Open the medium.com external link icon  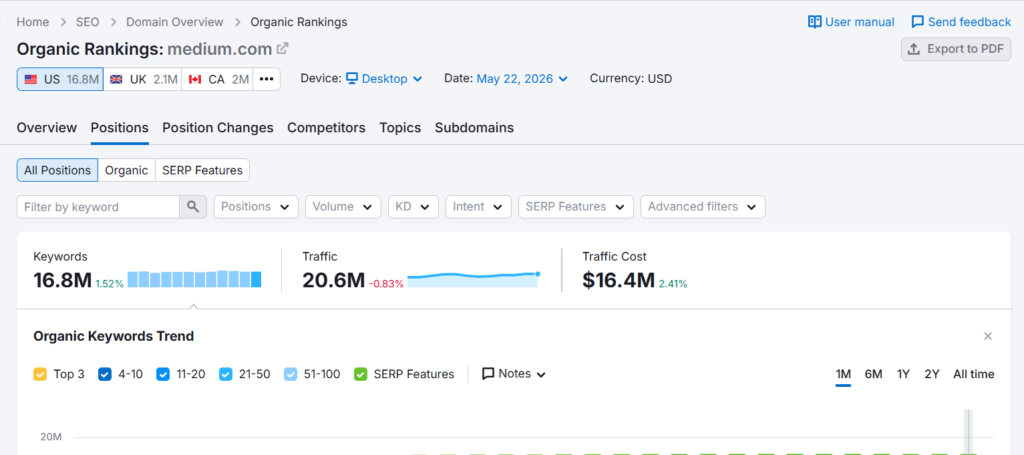pos(283,48)
